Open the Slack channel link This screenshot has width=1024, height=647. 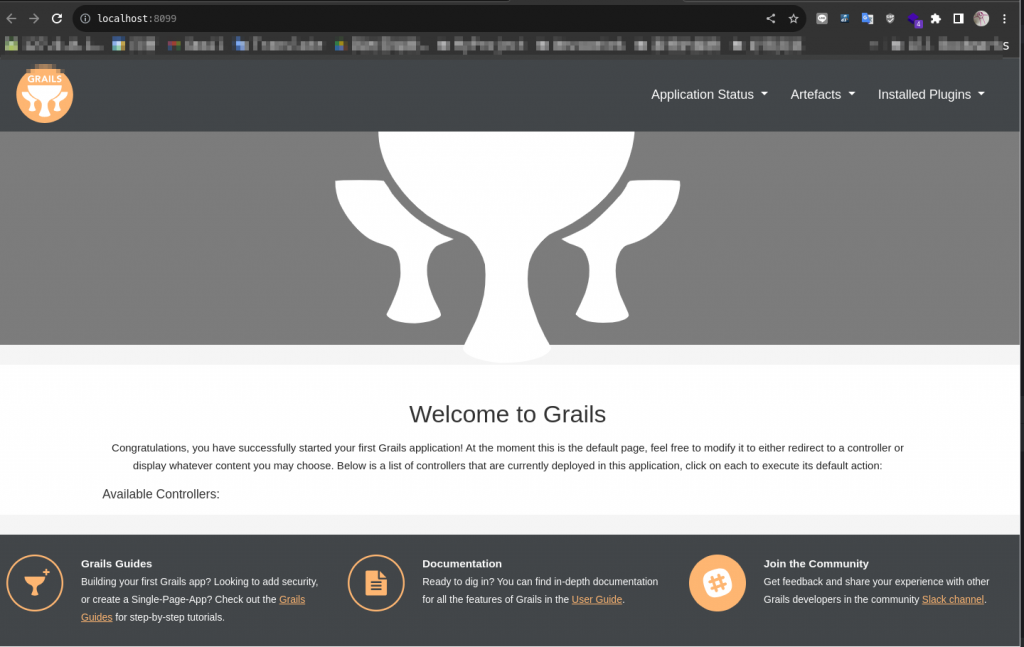[x=953, y=599]
